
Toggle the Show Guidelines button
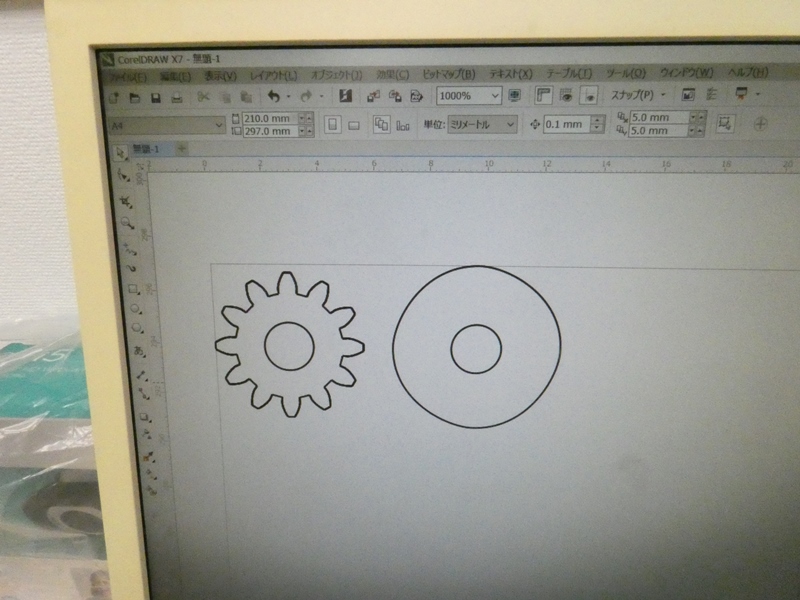click(589, 95)
